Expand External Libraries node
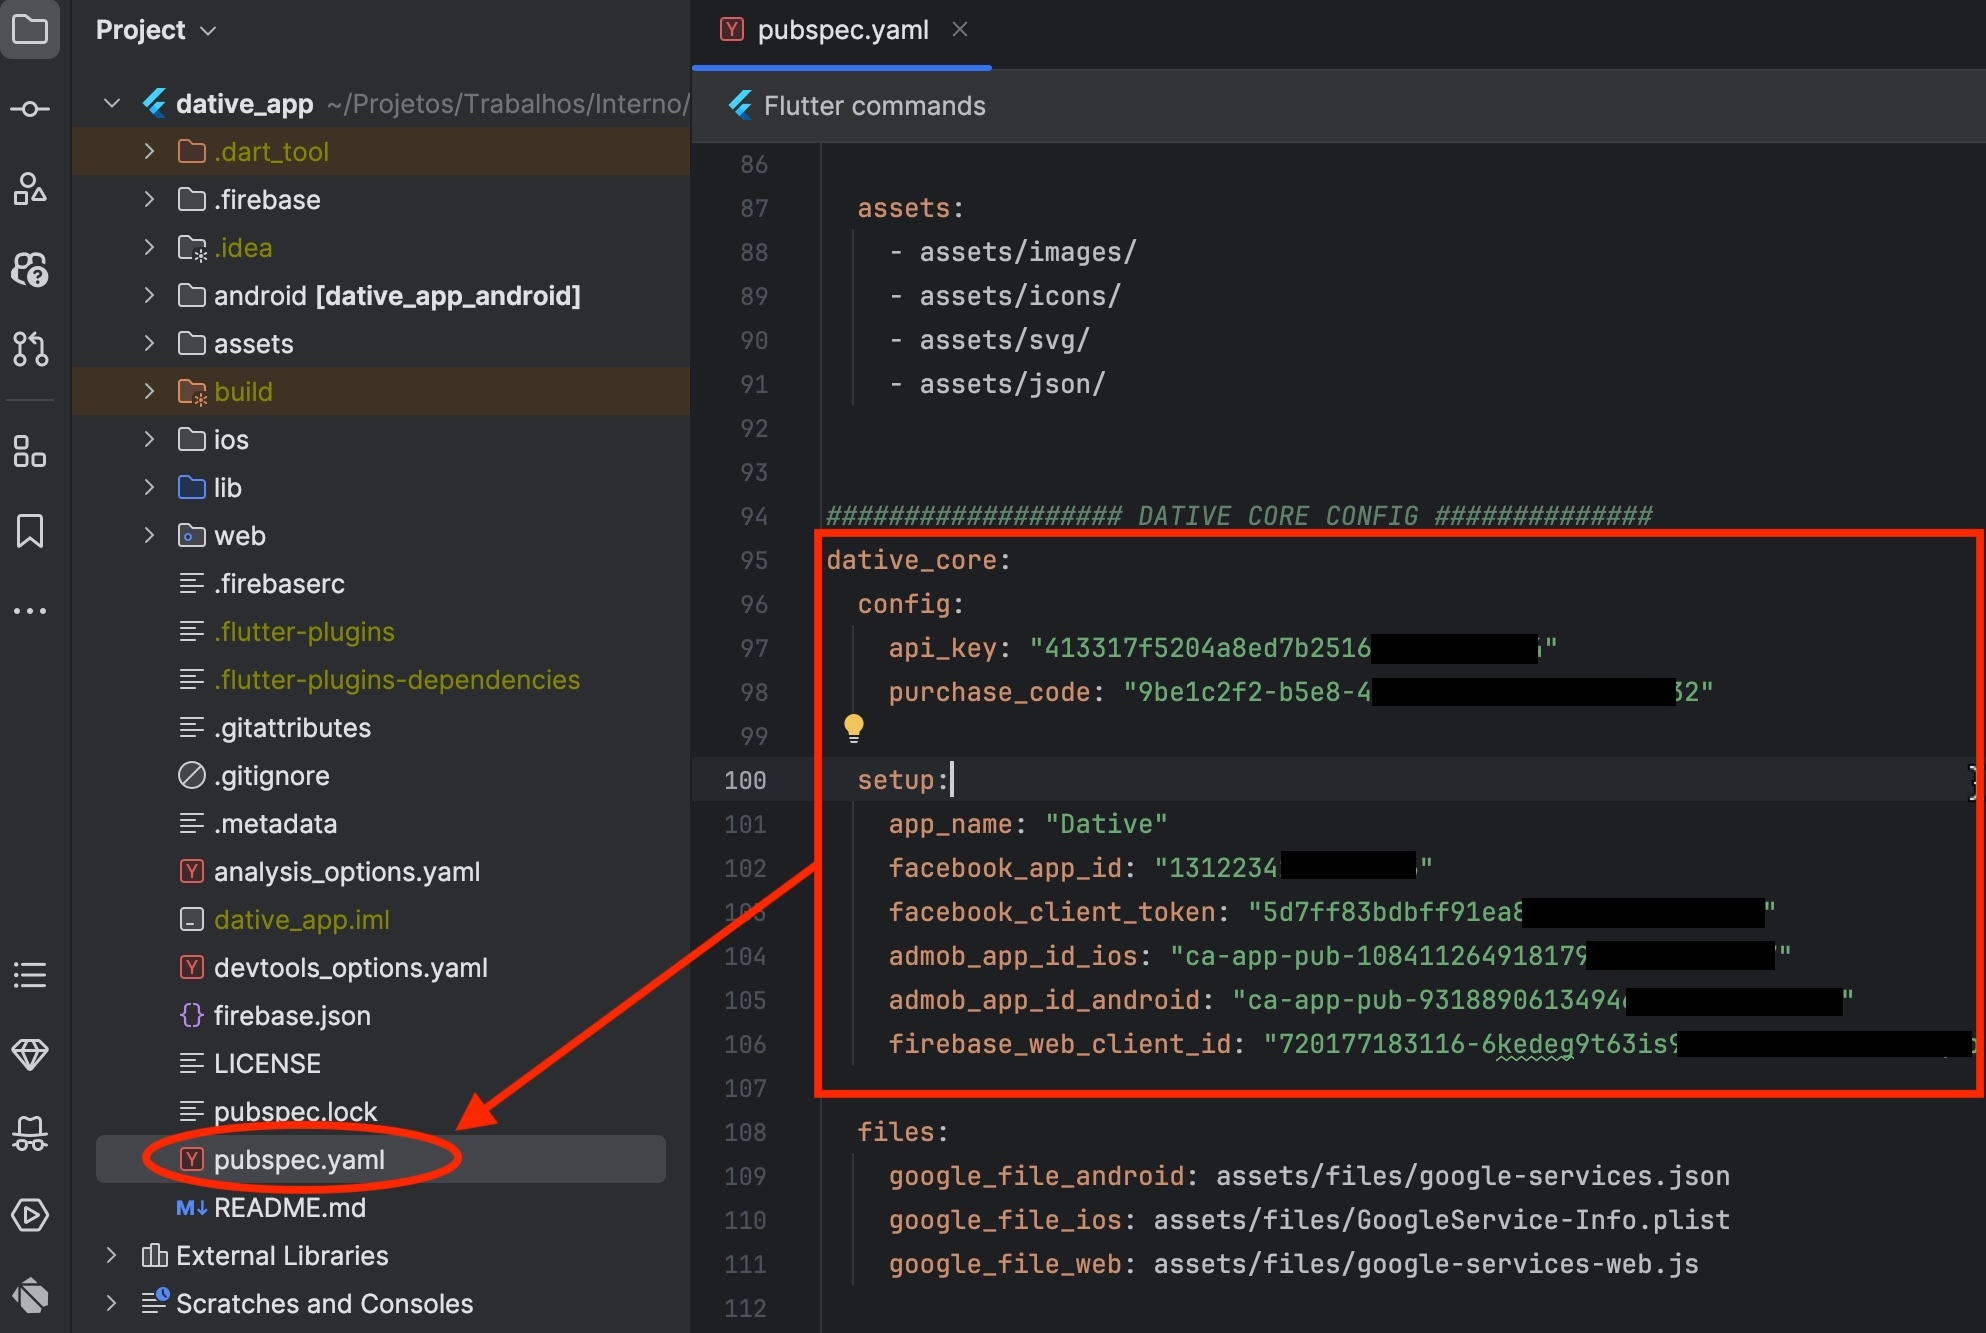The image size is (1986, 1333). pos(112,1255)
